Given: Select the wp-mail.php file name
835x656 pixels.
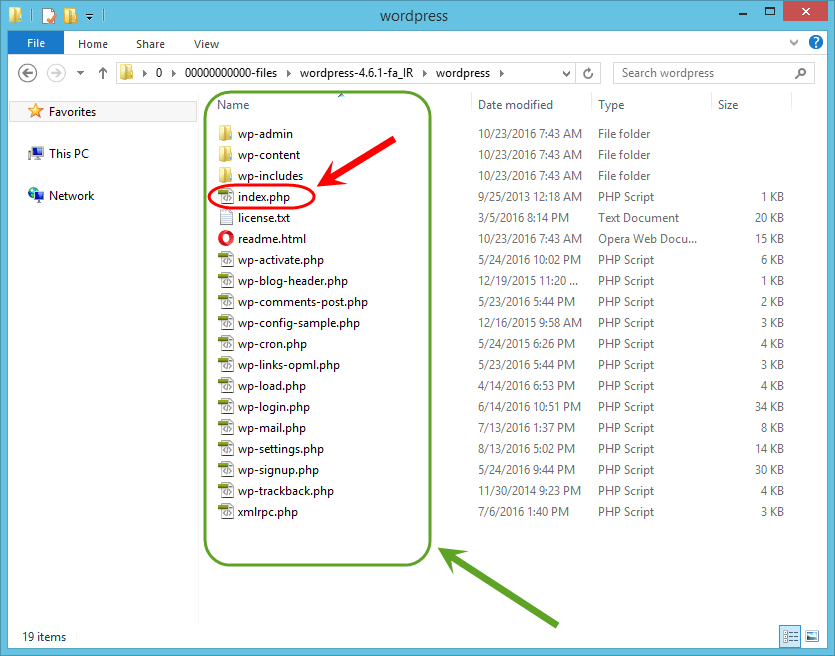Looking at the screenshot, I should pyautogui.click(x=272, y=428).
